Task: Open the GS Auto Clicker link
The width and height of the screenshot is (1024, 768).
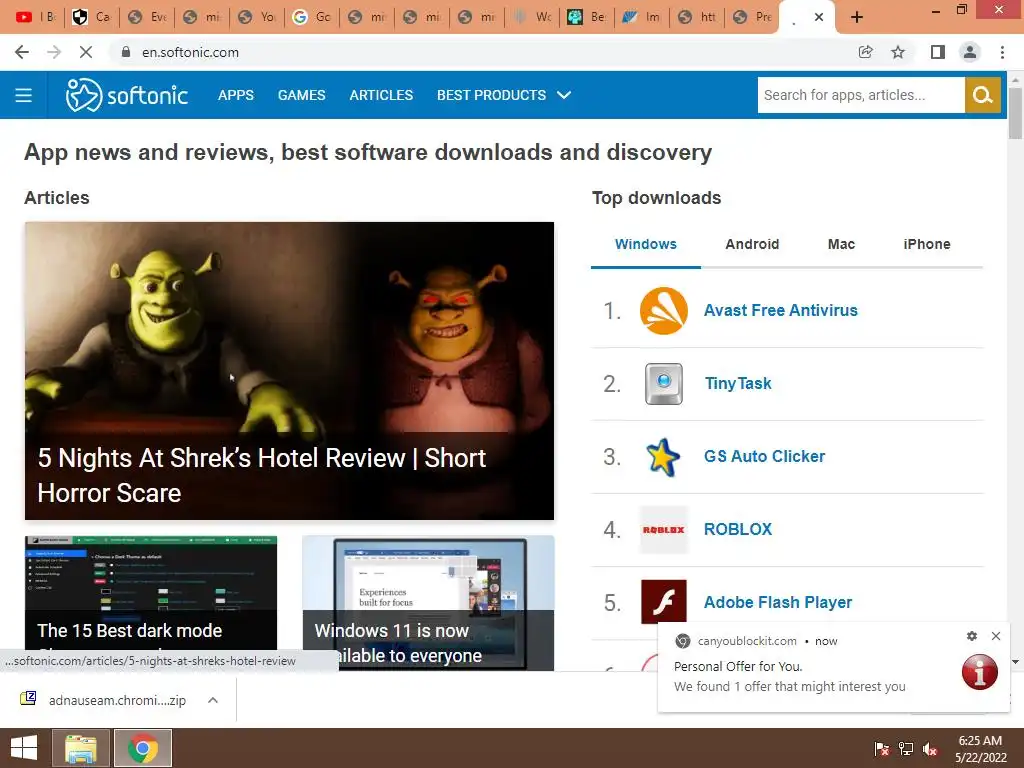Action: click(x=764, y=456)
